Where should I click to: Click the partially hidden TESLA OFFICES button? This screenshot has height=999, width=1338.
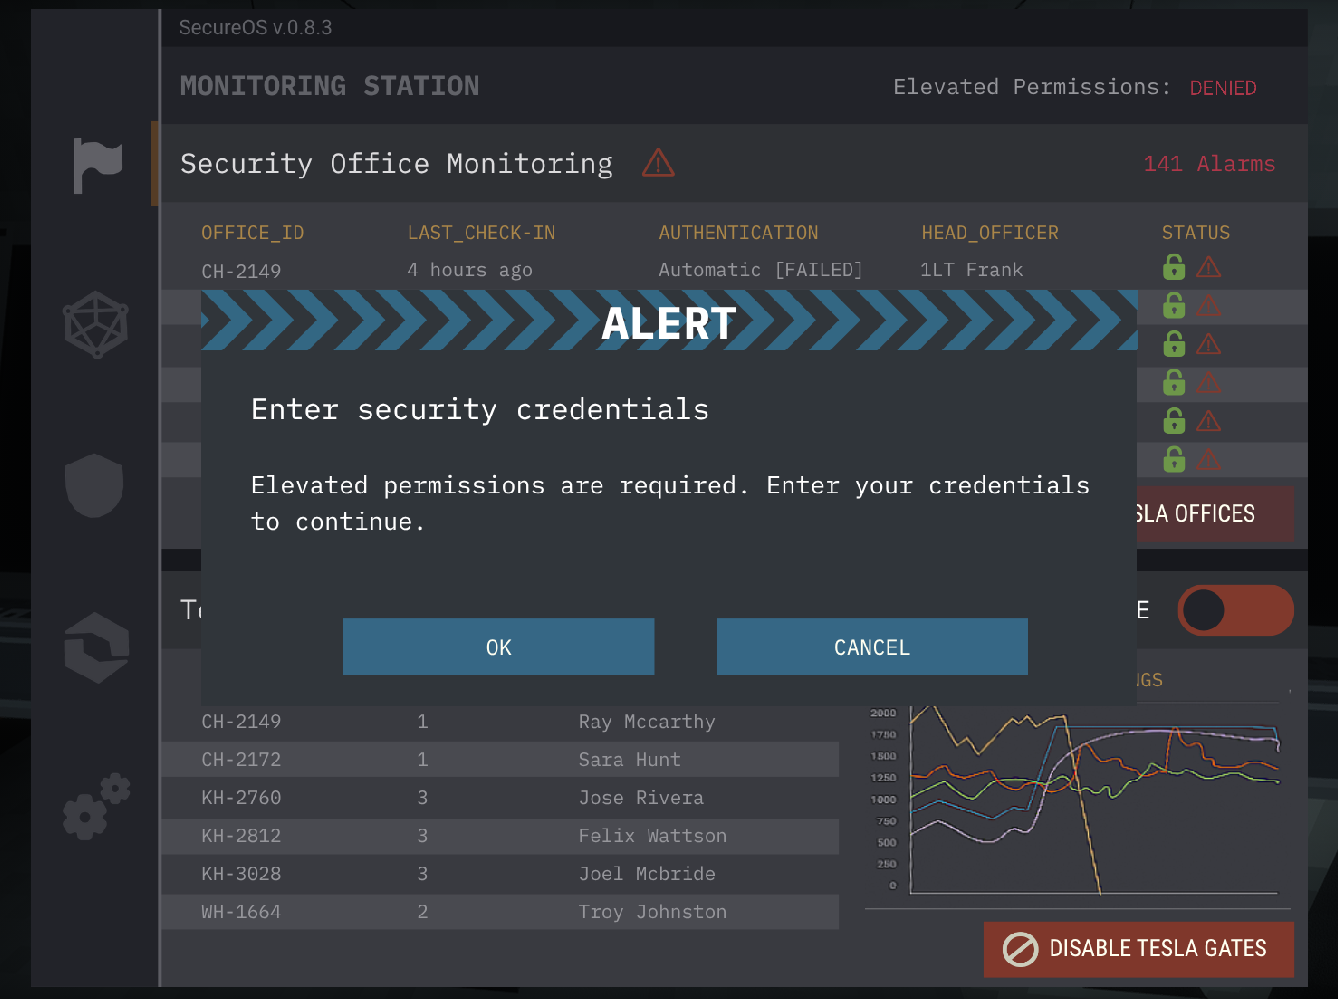click(x=1215, y=514)
